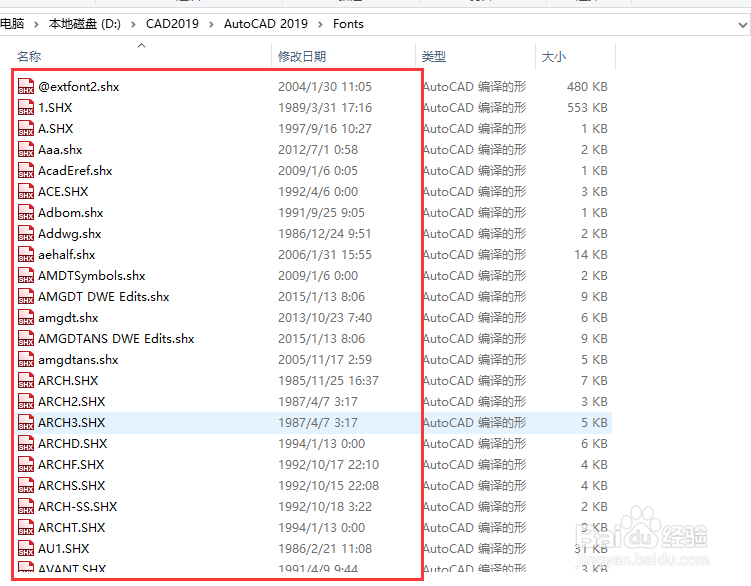Click date 1992/10/17 22:10
Image resolution: width=751 pixels, height=586 pixels.
(x=328, y=465)
